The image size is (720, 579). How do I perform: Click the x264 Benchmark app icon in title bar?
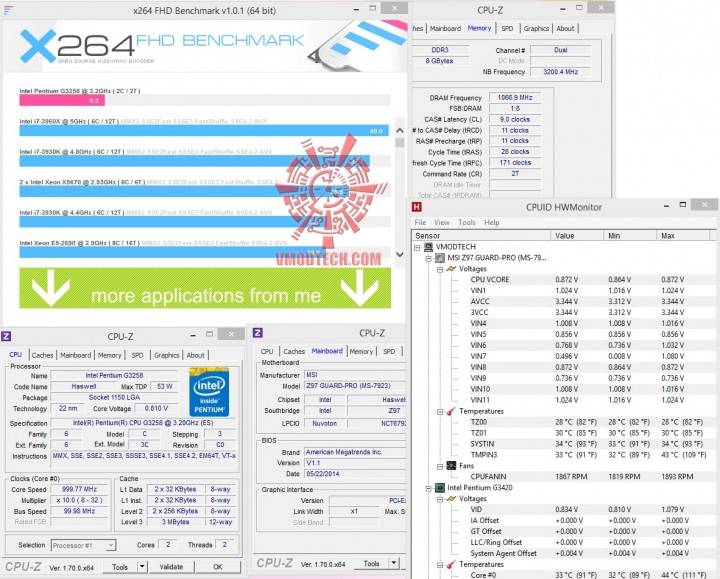point(8,10)
